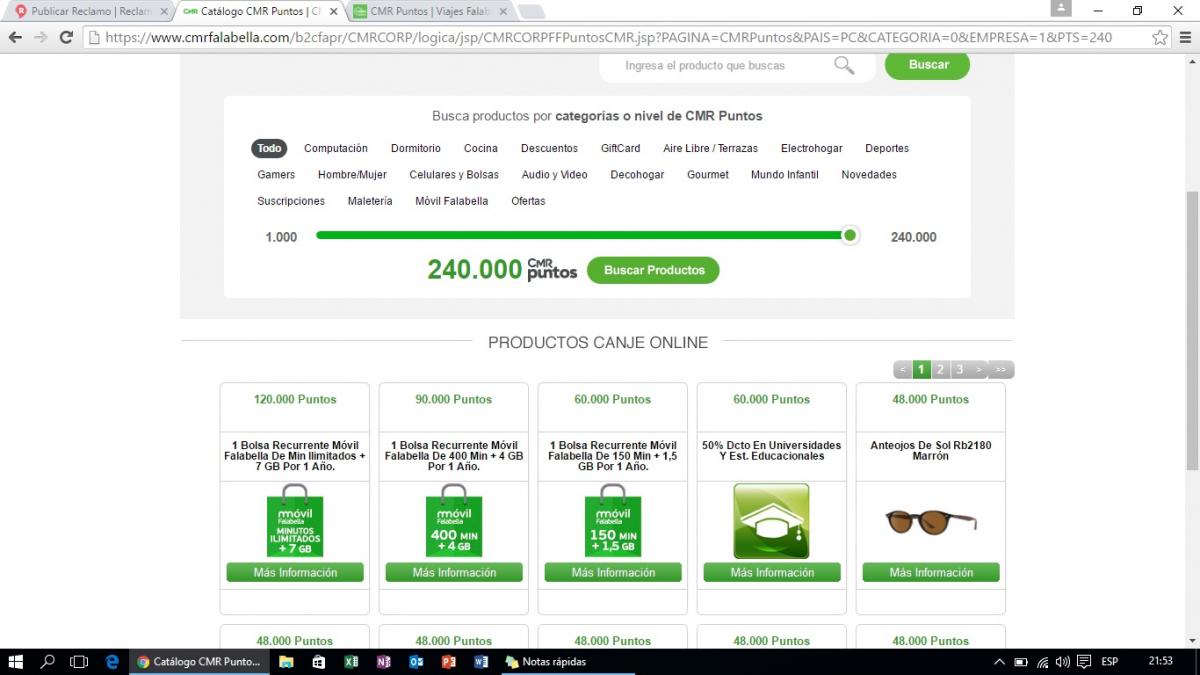Screen dimensions: 1200x675
Task: Click the 150 MIN + 1,5 GB bag image
Action: coord(613,521)
